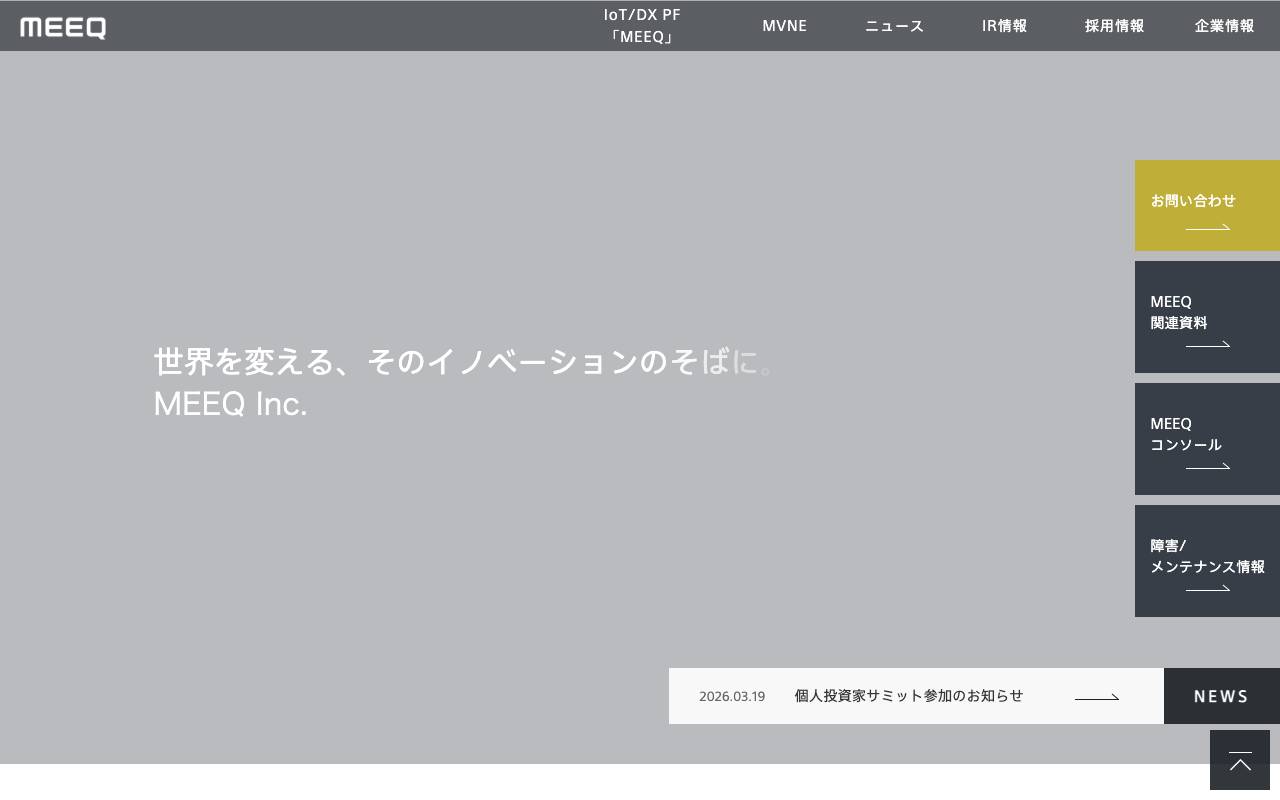1280x800 pixels.
Task: Click the arrow icon on 障害/メンテナンス情報 panel
Action: click(x=1208, y=588)
